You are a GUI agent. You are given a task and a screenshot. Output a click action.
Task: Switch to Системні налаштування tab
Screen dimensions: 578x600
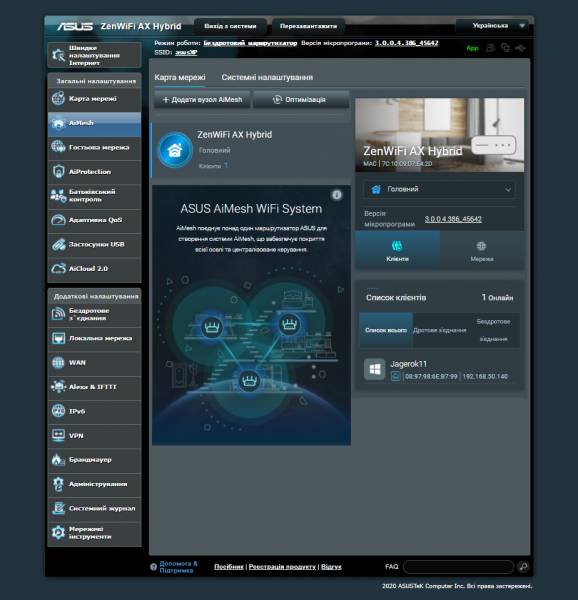[267, 78]
